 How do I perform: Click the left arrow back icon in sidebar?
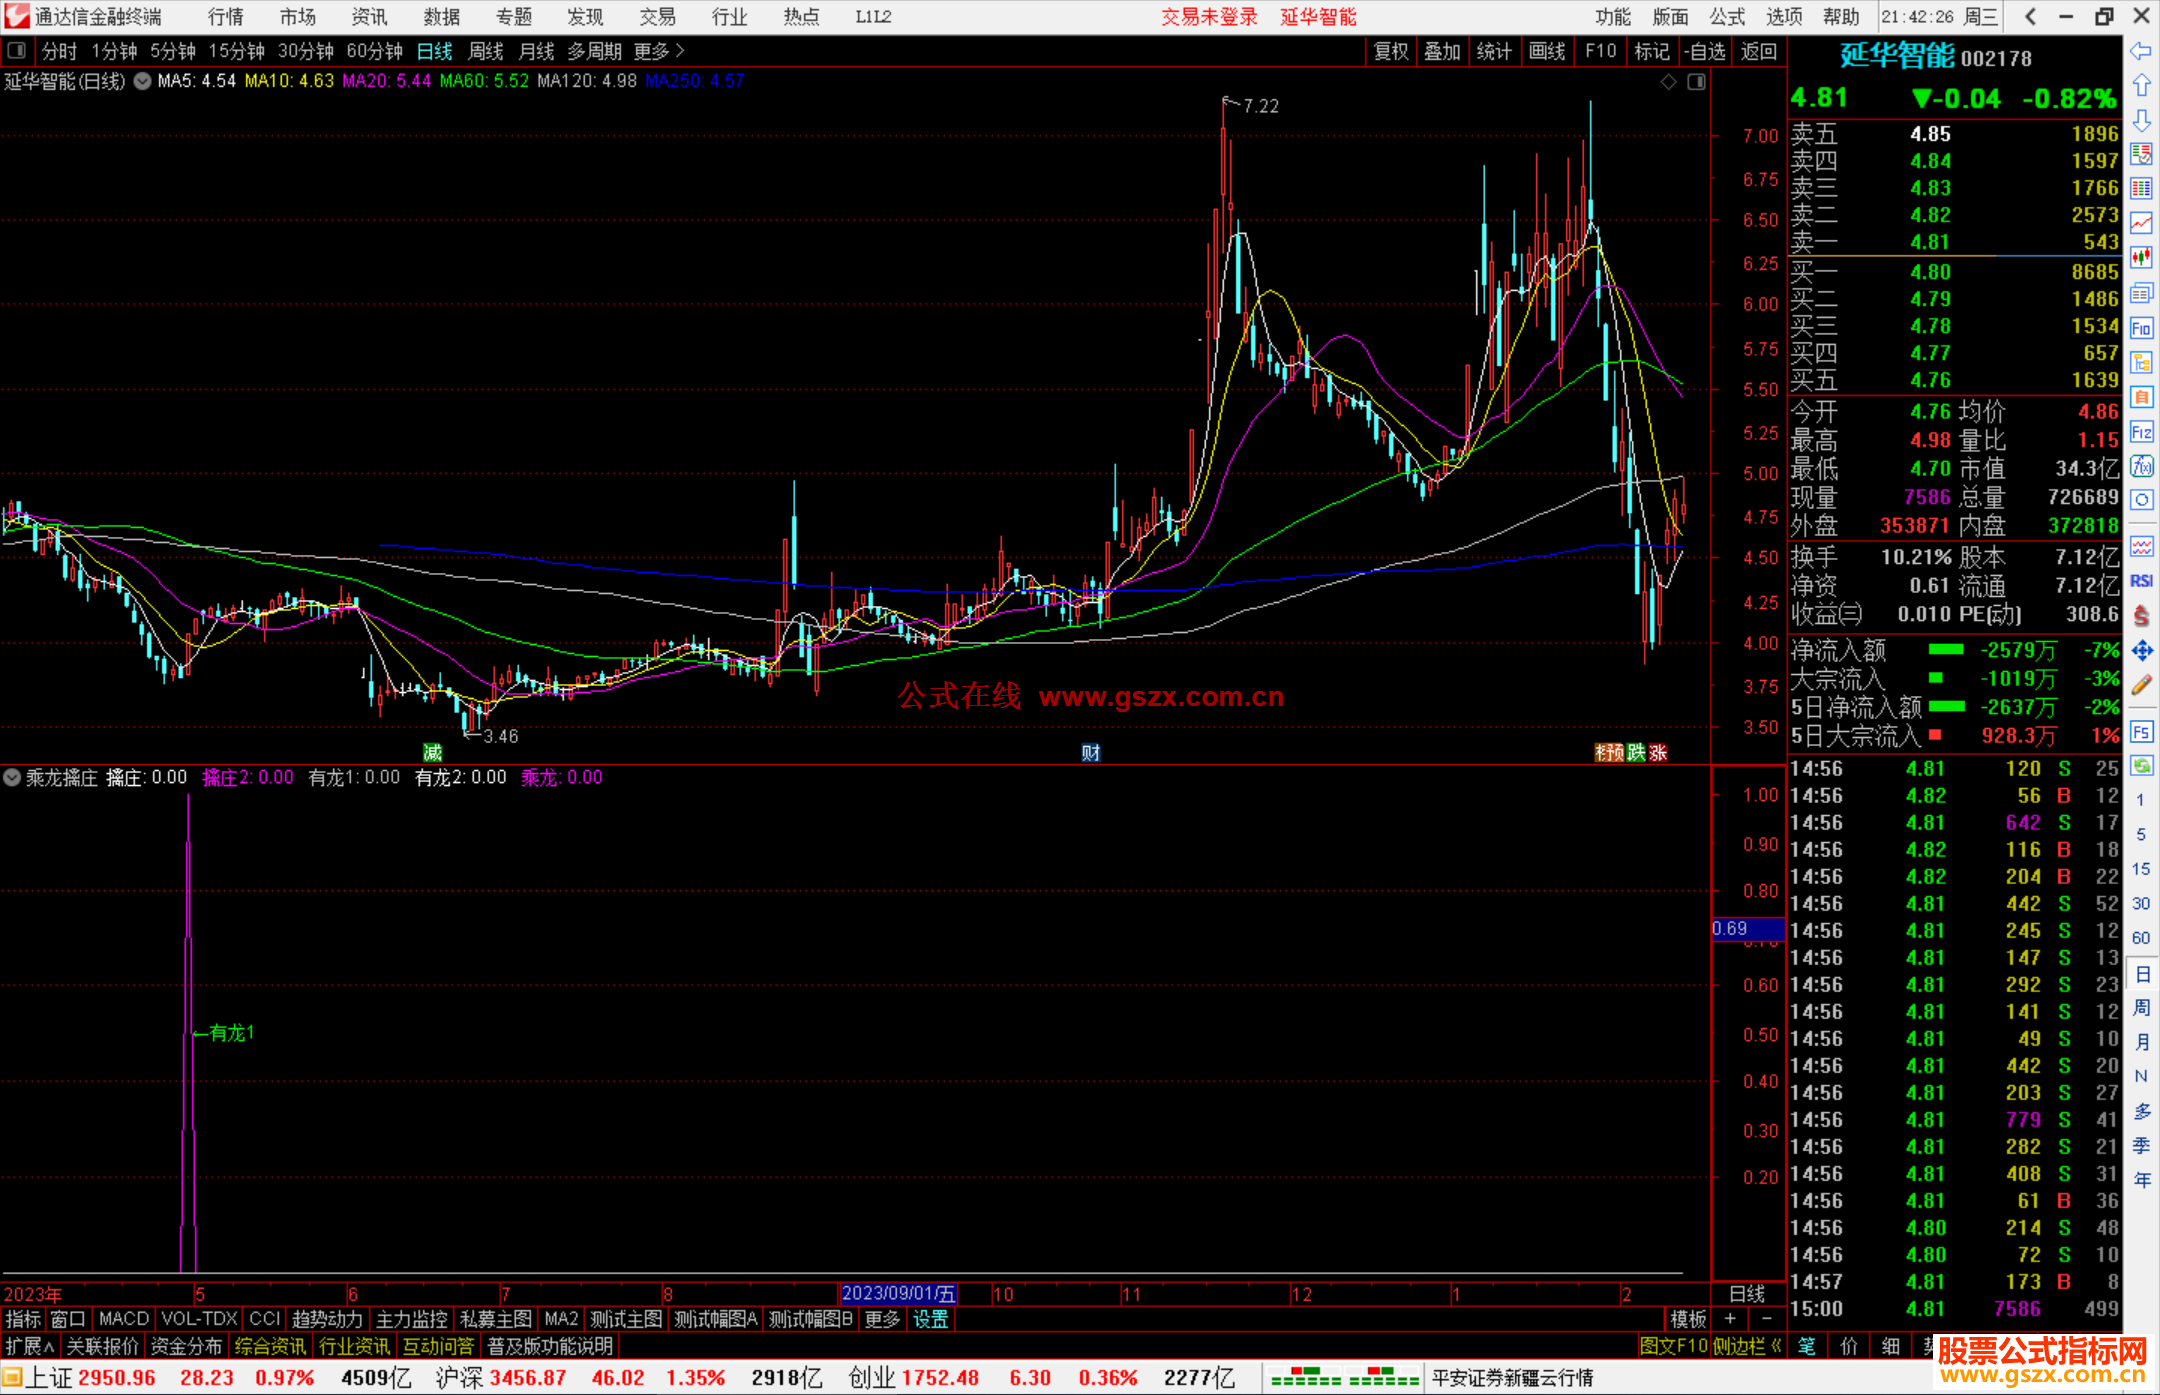coord(2141,51)
